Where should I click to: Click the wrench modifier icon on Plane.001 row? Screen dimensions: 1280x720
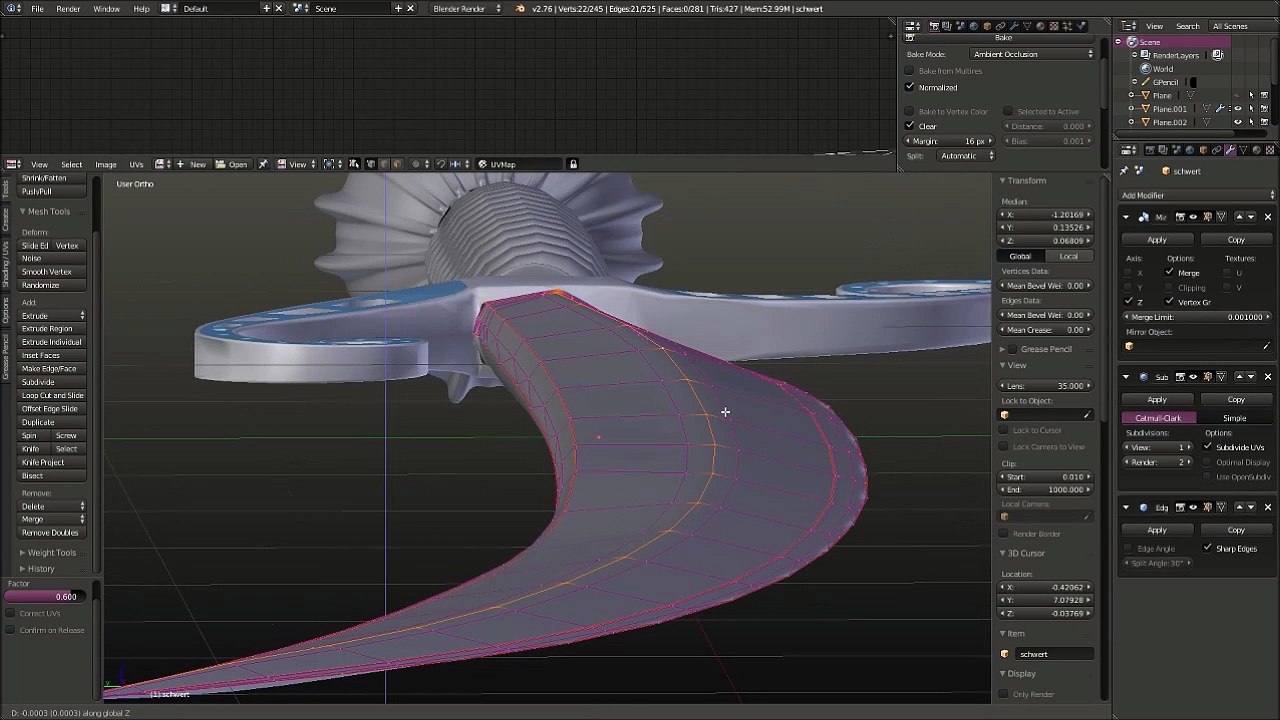click(x=1219, y=109)
